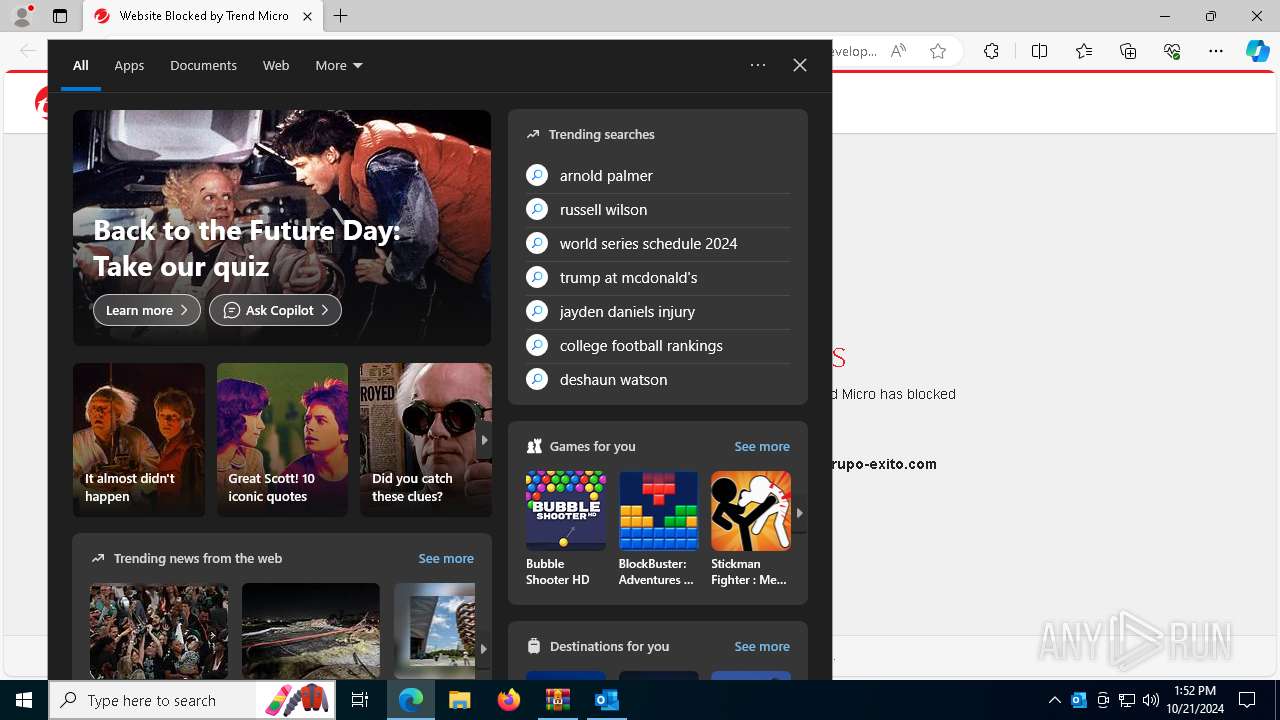Screen dimensions: 1280x720
Task: Open notifications action center
Action: point(1247,700)
